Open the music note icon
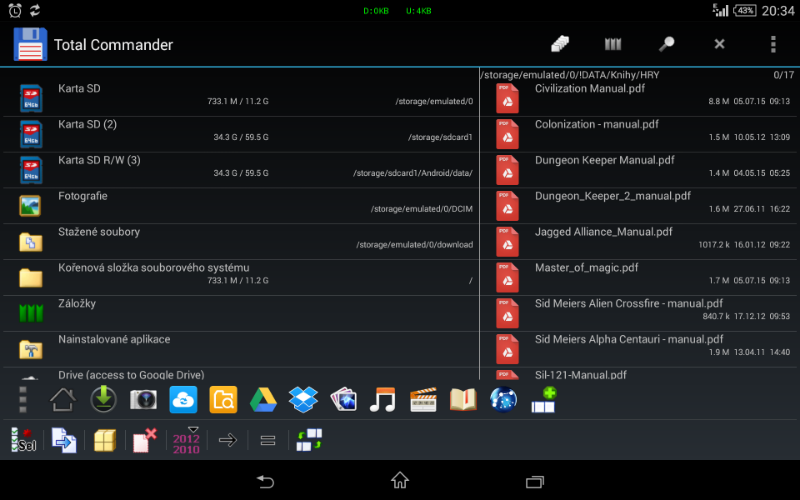The width and height of the screenshot is (800, 500). [383, 399]
